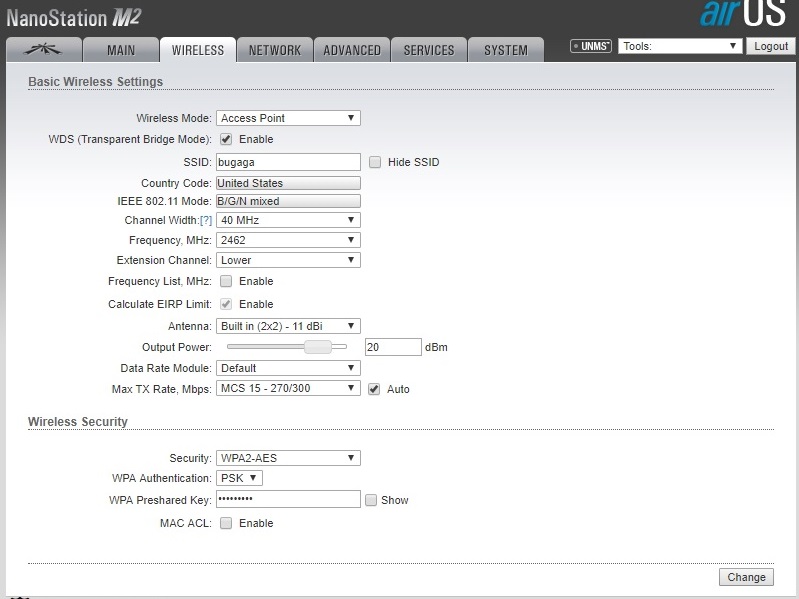Click the Wireless Security heading
Image resolution: width=799 pixels, height=599 pixels.
(x=77, y=422)
